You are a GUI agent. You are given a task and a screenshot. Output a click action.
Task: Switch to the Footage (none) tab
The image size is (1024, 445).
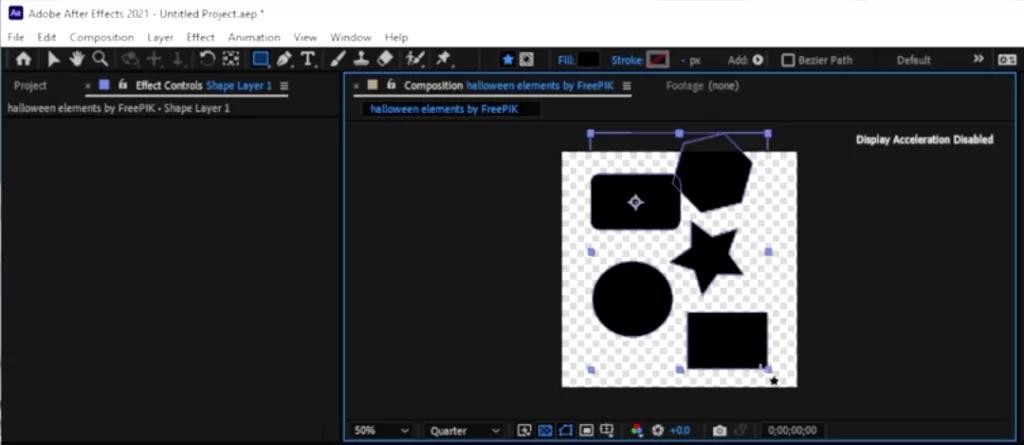click(x=702, y=86)
